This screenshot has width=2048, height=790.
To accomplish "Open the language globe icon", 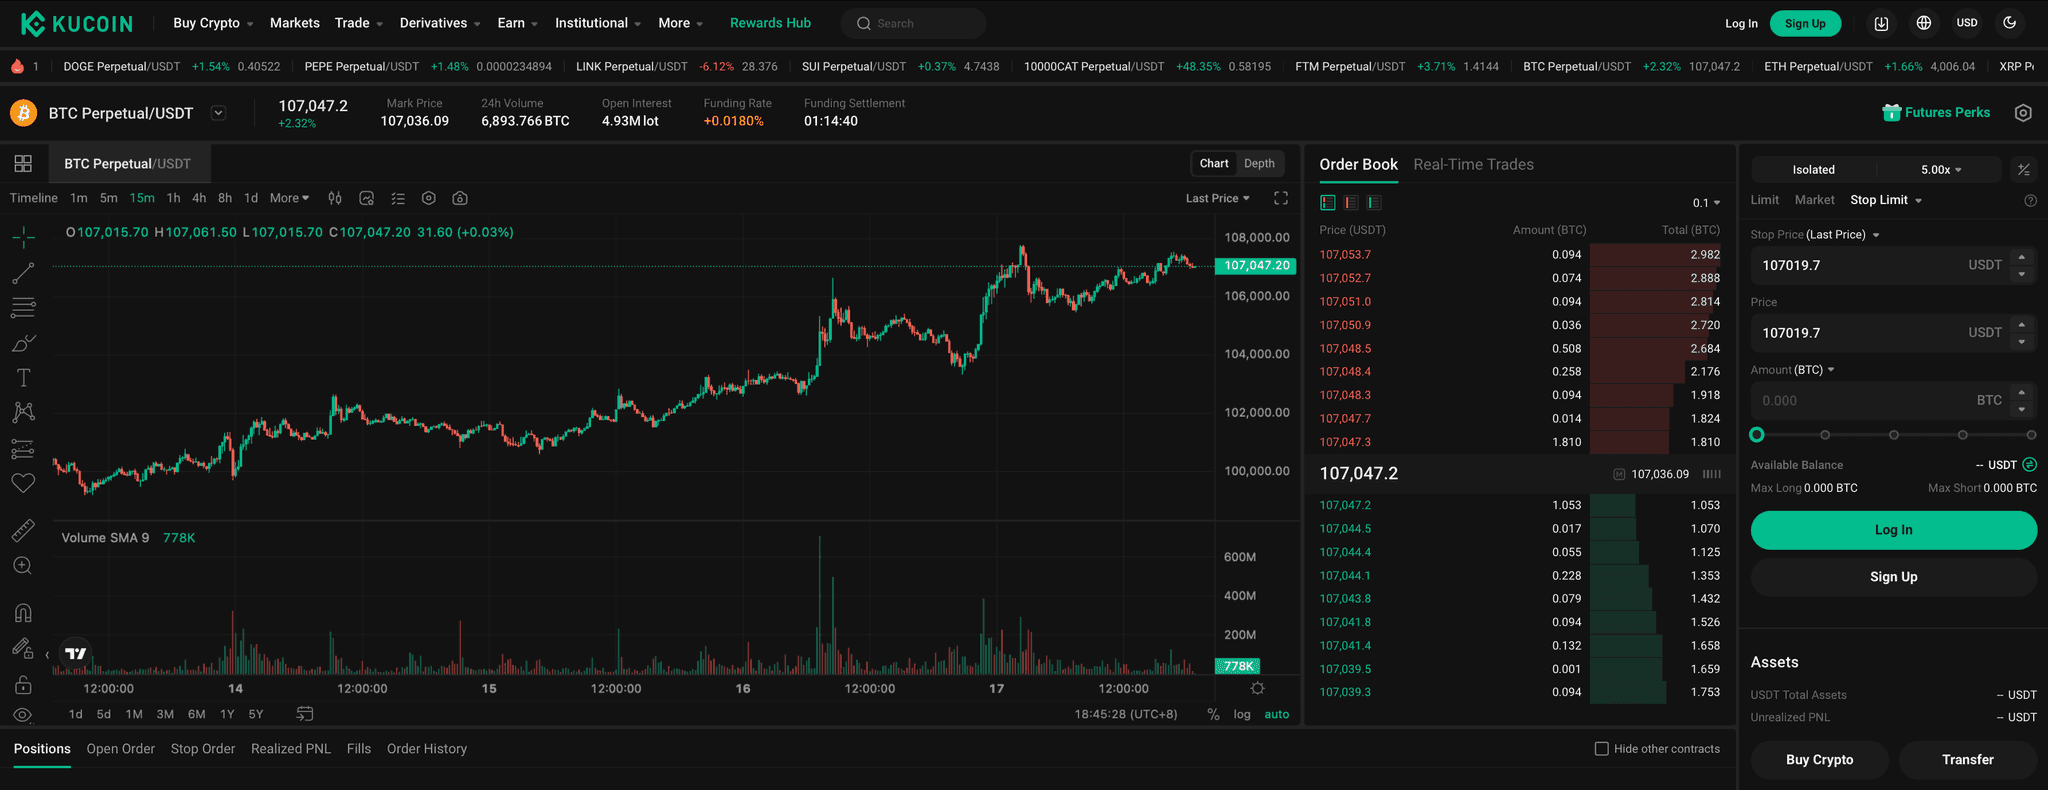I will point(1924,23).
